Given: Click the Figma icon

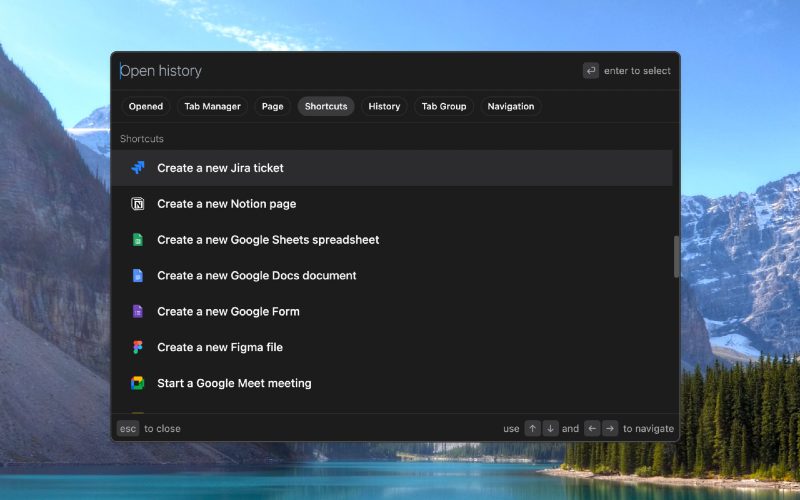Looking at the screenshot, I should (x=138, y=347).
